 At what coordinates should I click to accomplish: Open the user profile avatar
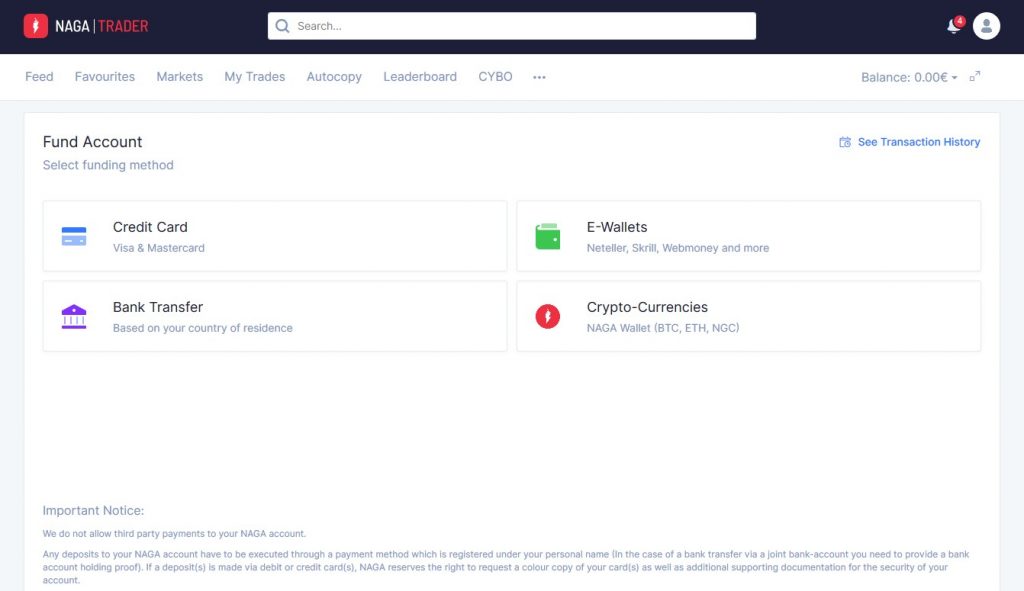(986, 26)
